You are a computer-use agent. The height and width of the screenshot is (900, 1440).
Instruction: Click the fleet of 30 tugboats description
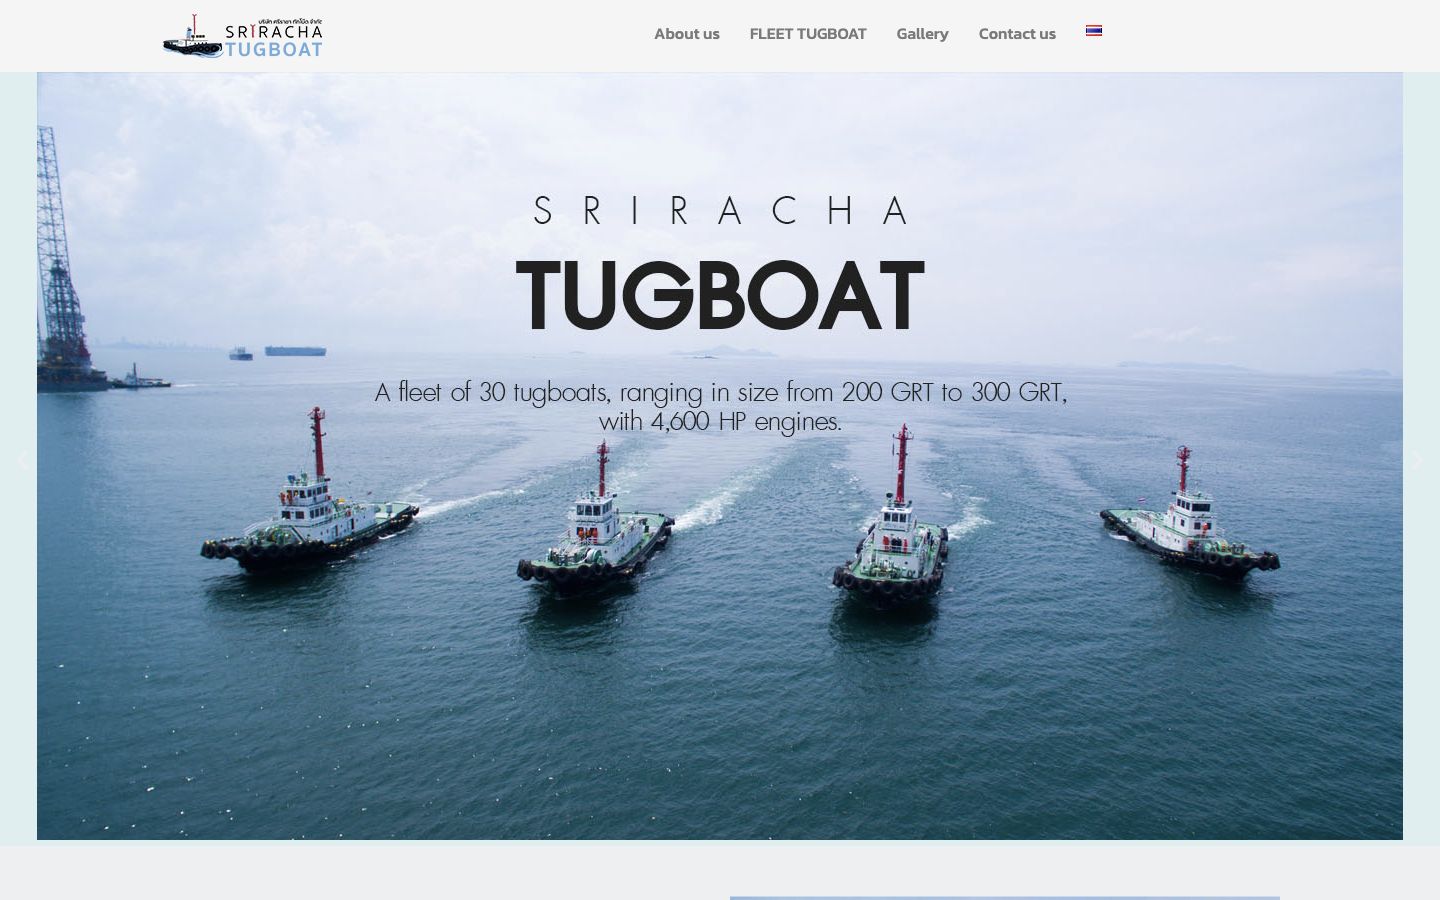(x=720, y=407)
